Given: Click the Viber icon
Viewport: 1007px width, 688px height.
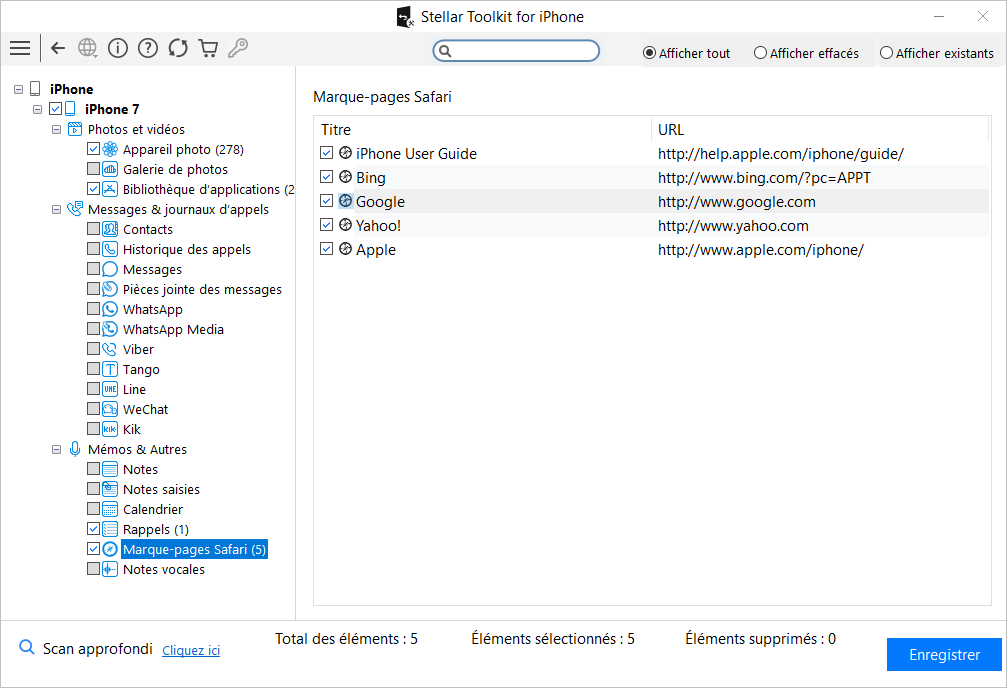Looking at the screenshot, I should [110, 349].
